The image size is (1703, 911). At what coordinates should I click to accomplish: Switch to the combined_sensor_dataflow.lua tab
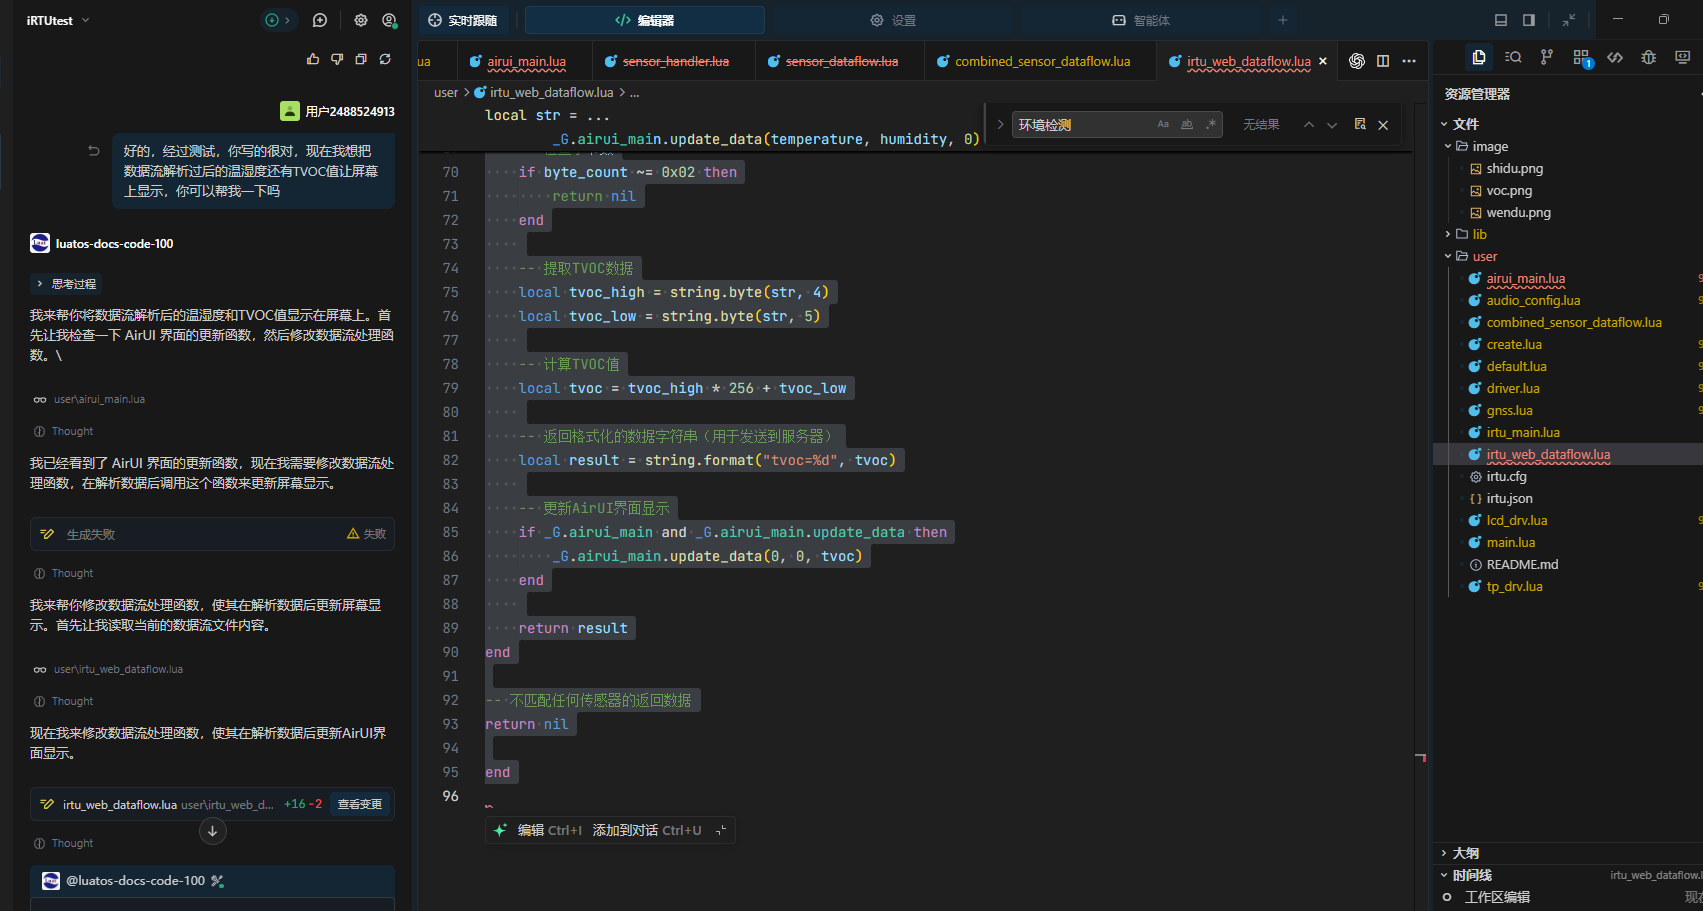pos(1042,62)
